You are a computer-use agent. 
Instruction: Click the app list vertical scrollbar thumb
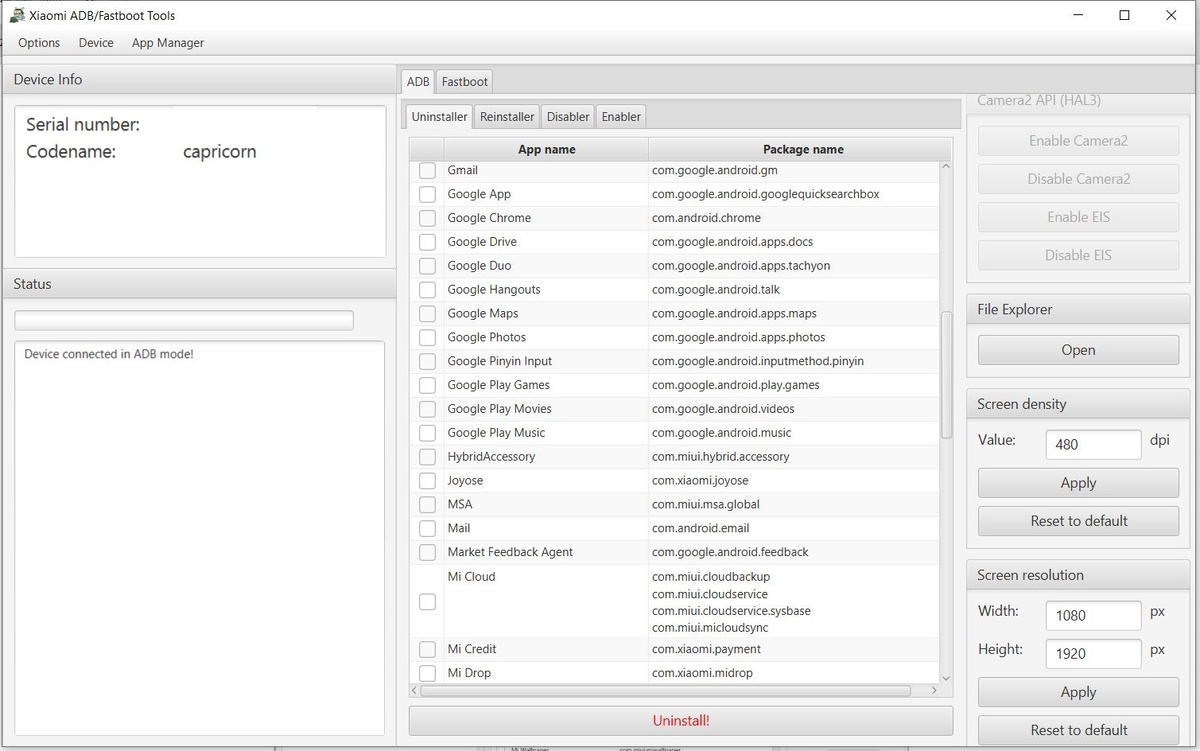pyautogui.click(x=947, y=374)
